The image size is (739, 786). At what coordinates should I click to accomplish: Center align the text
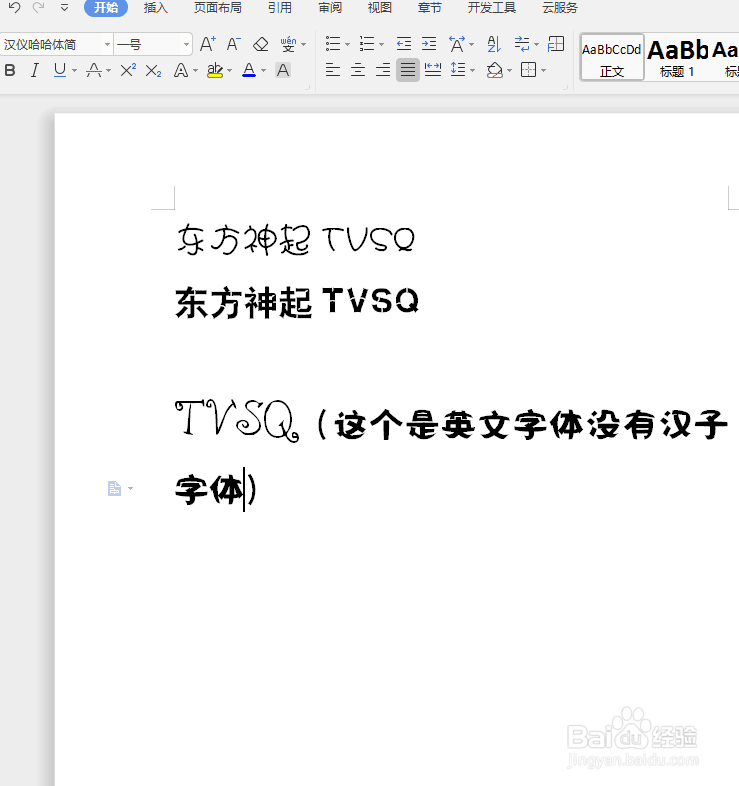[x=357, y=70]
